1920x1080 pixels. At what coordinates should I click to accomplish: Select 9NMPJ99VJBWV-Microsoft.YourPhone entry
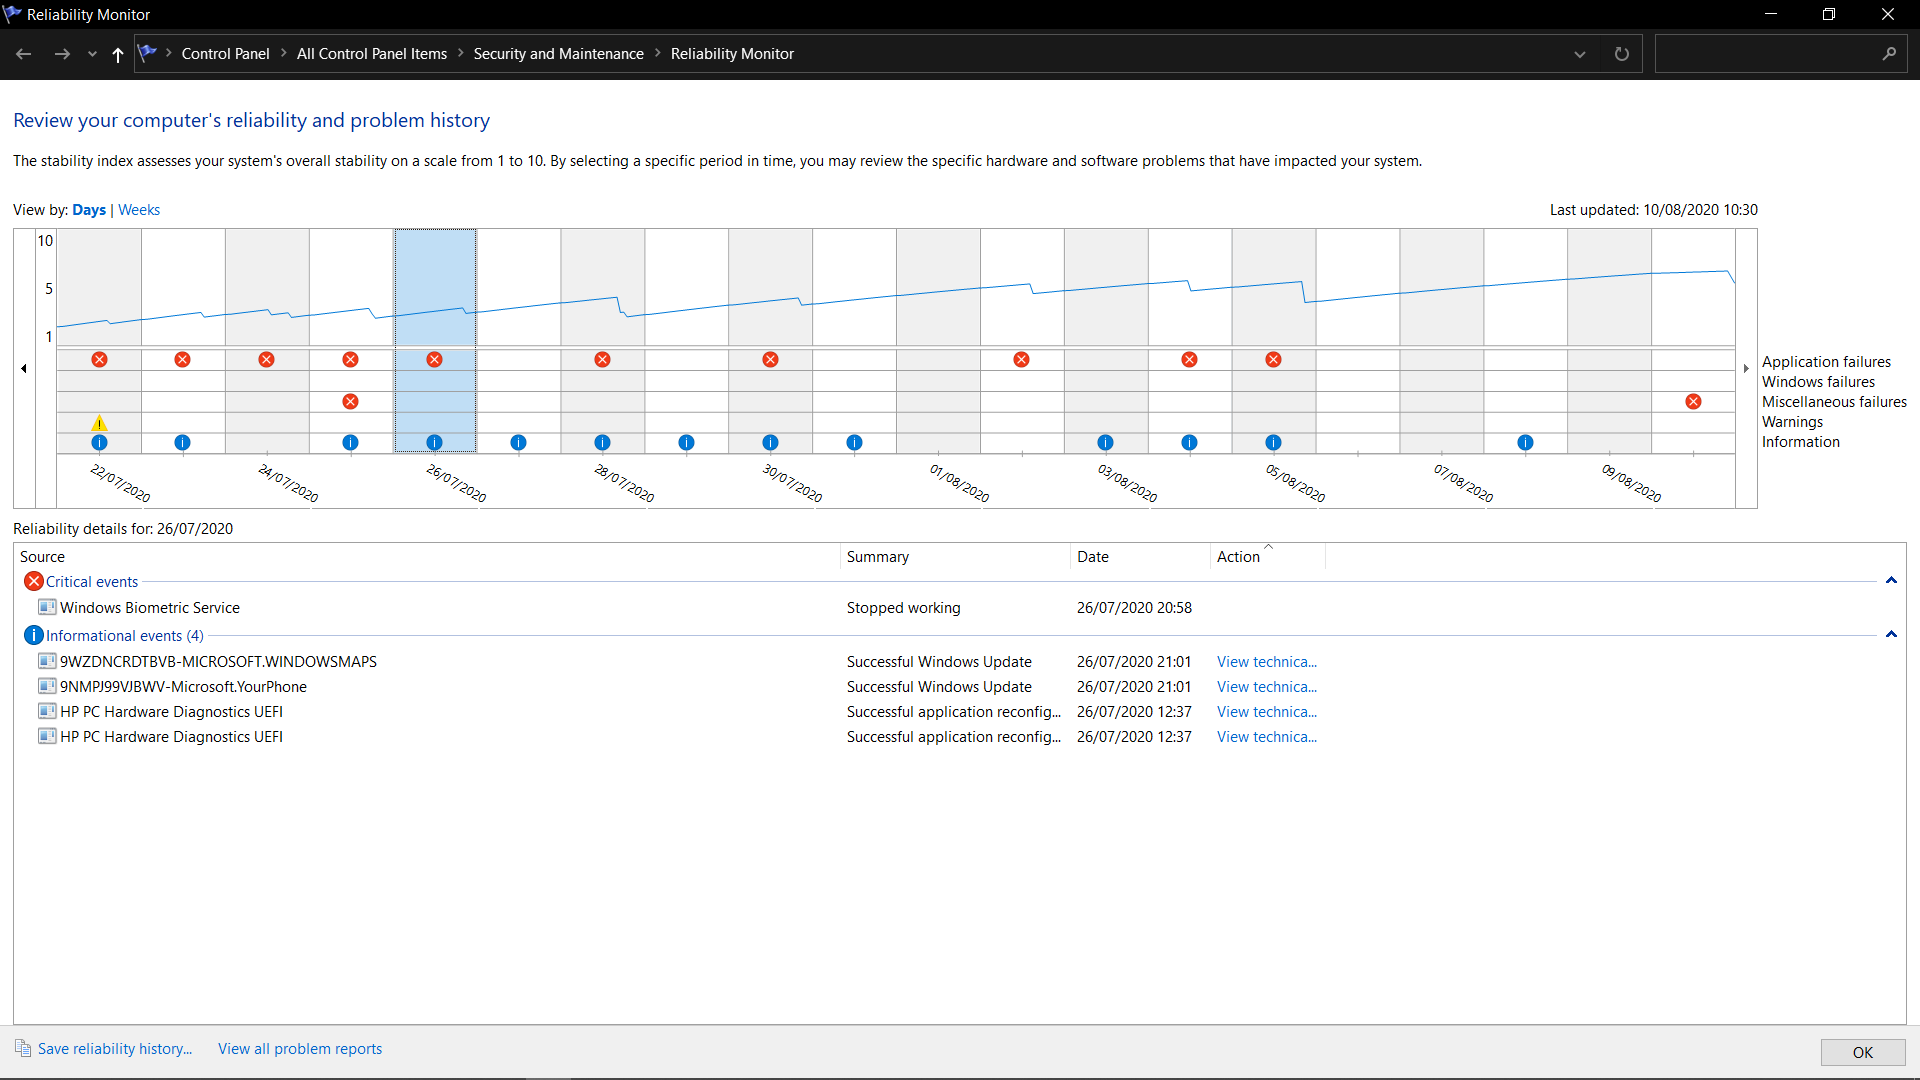pyautogui.click(x=183, y=687)
